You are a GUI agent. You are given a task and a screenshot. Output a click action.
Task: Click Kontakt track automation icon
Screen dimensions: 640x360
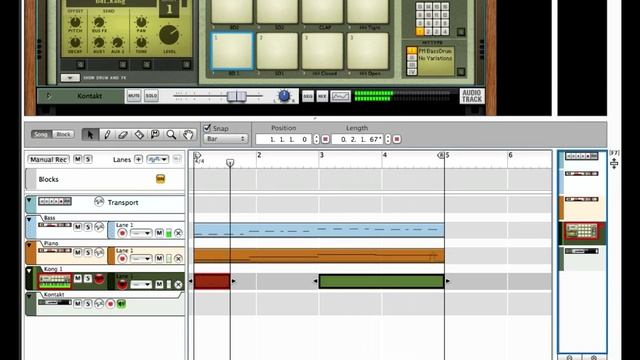pyautogui.click(x=99, y=304)
